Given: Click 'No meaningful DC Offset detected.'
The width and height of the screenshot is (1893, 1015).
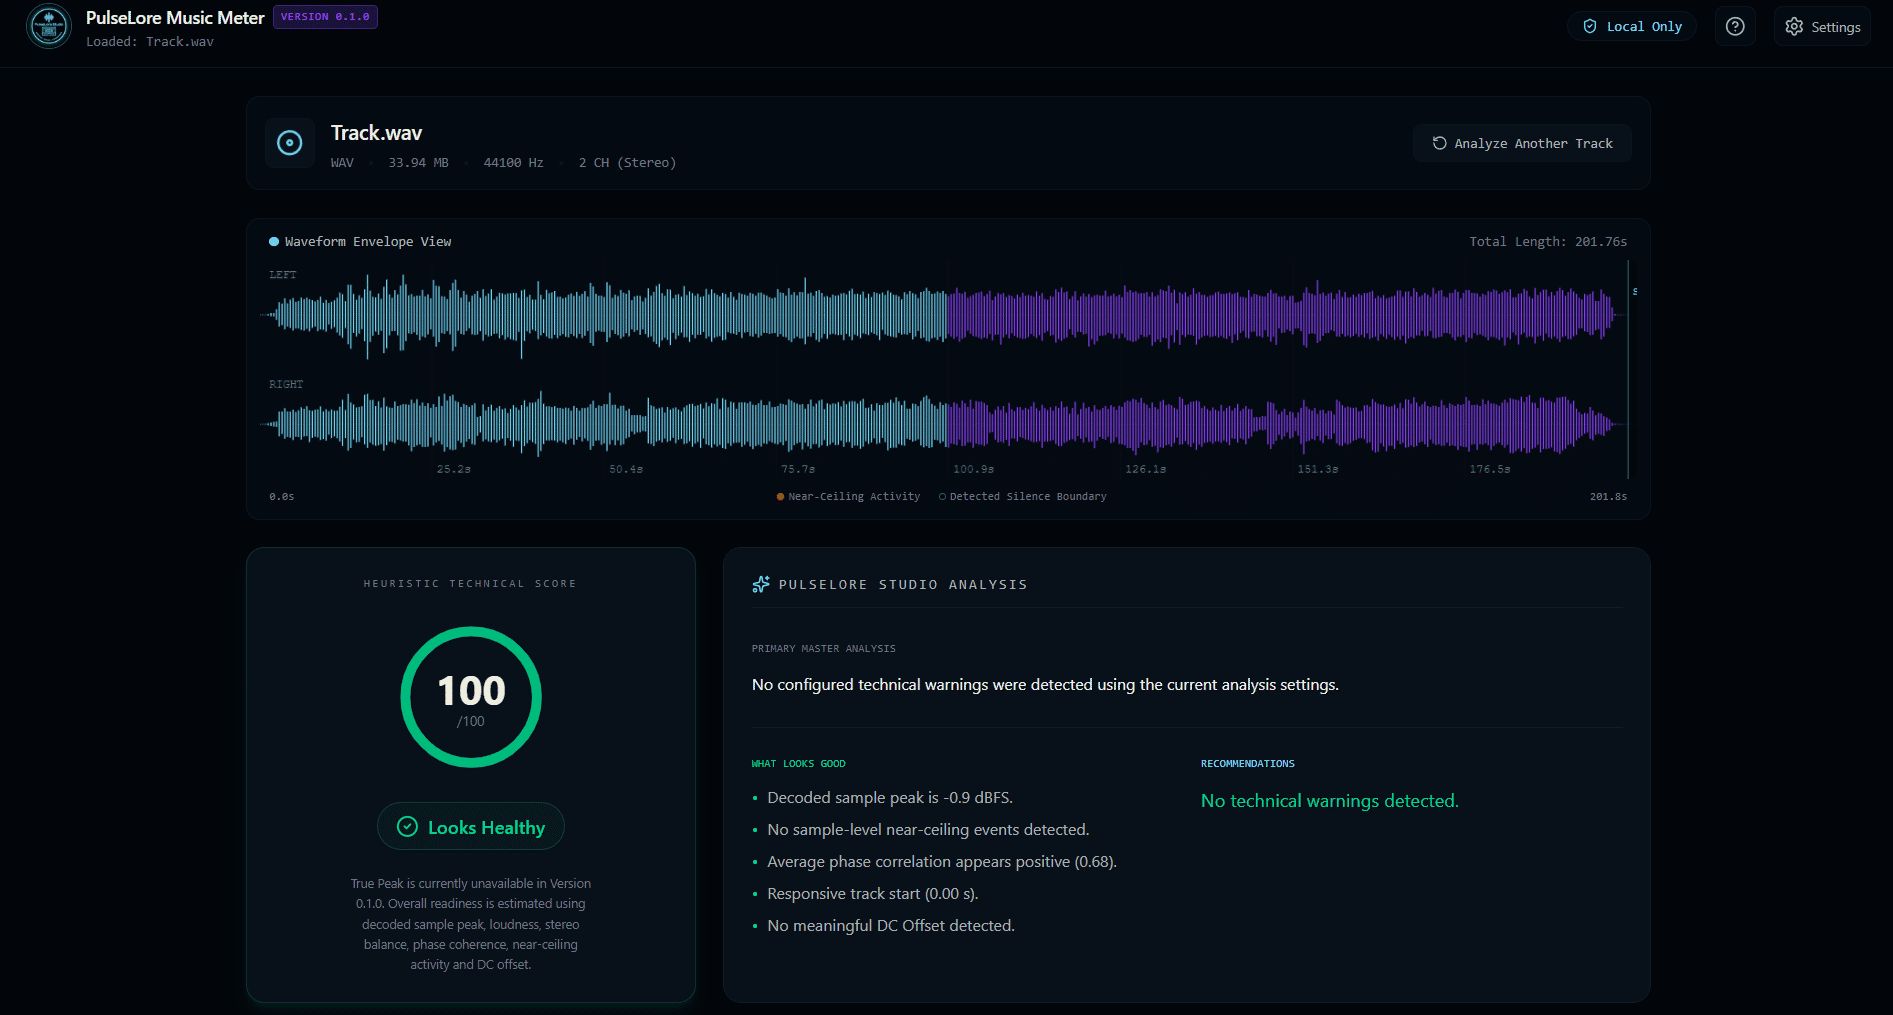Looking at the screenshot, I should tap(891, 926).
